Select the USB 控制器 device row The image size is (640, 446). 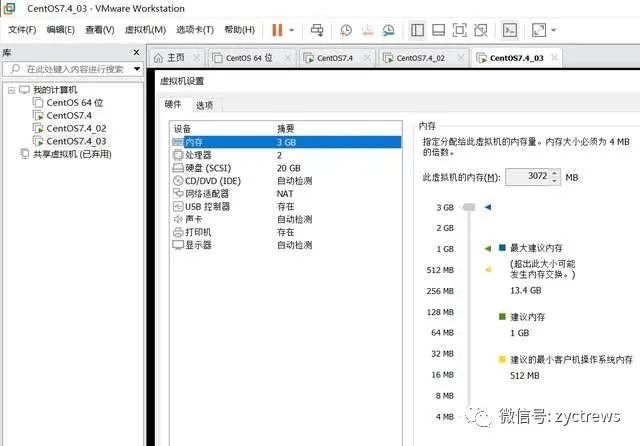pos(286,206)
